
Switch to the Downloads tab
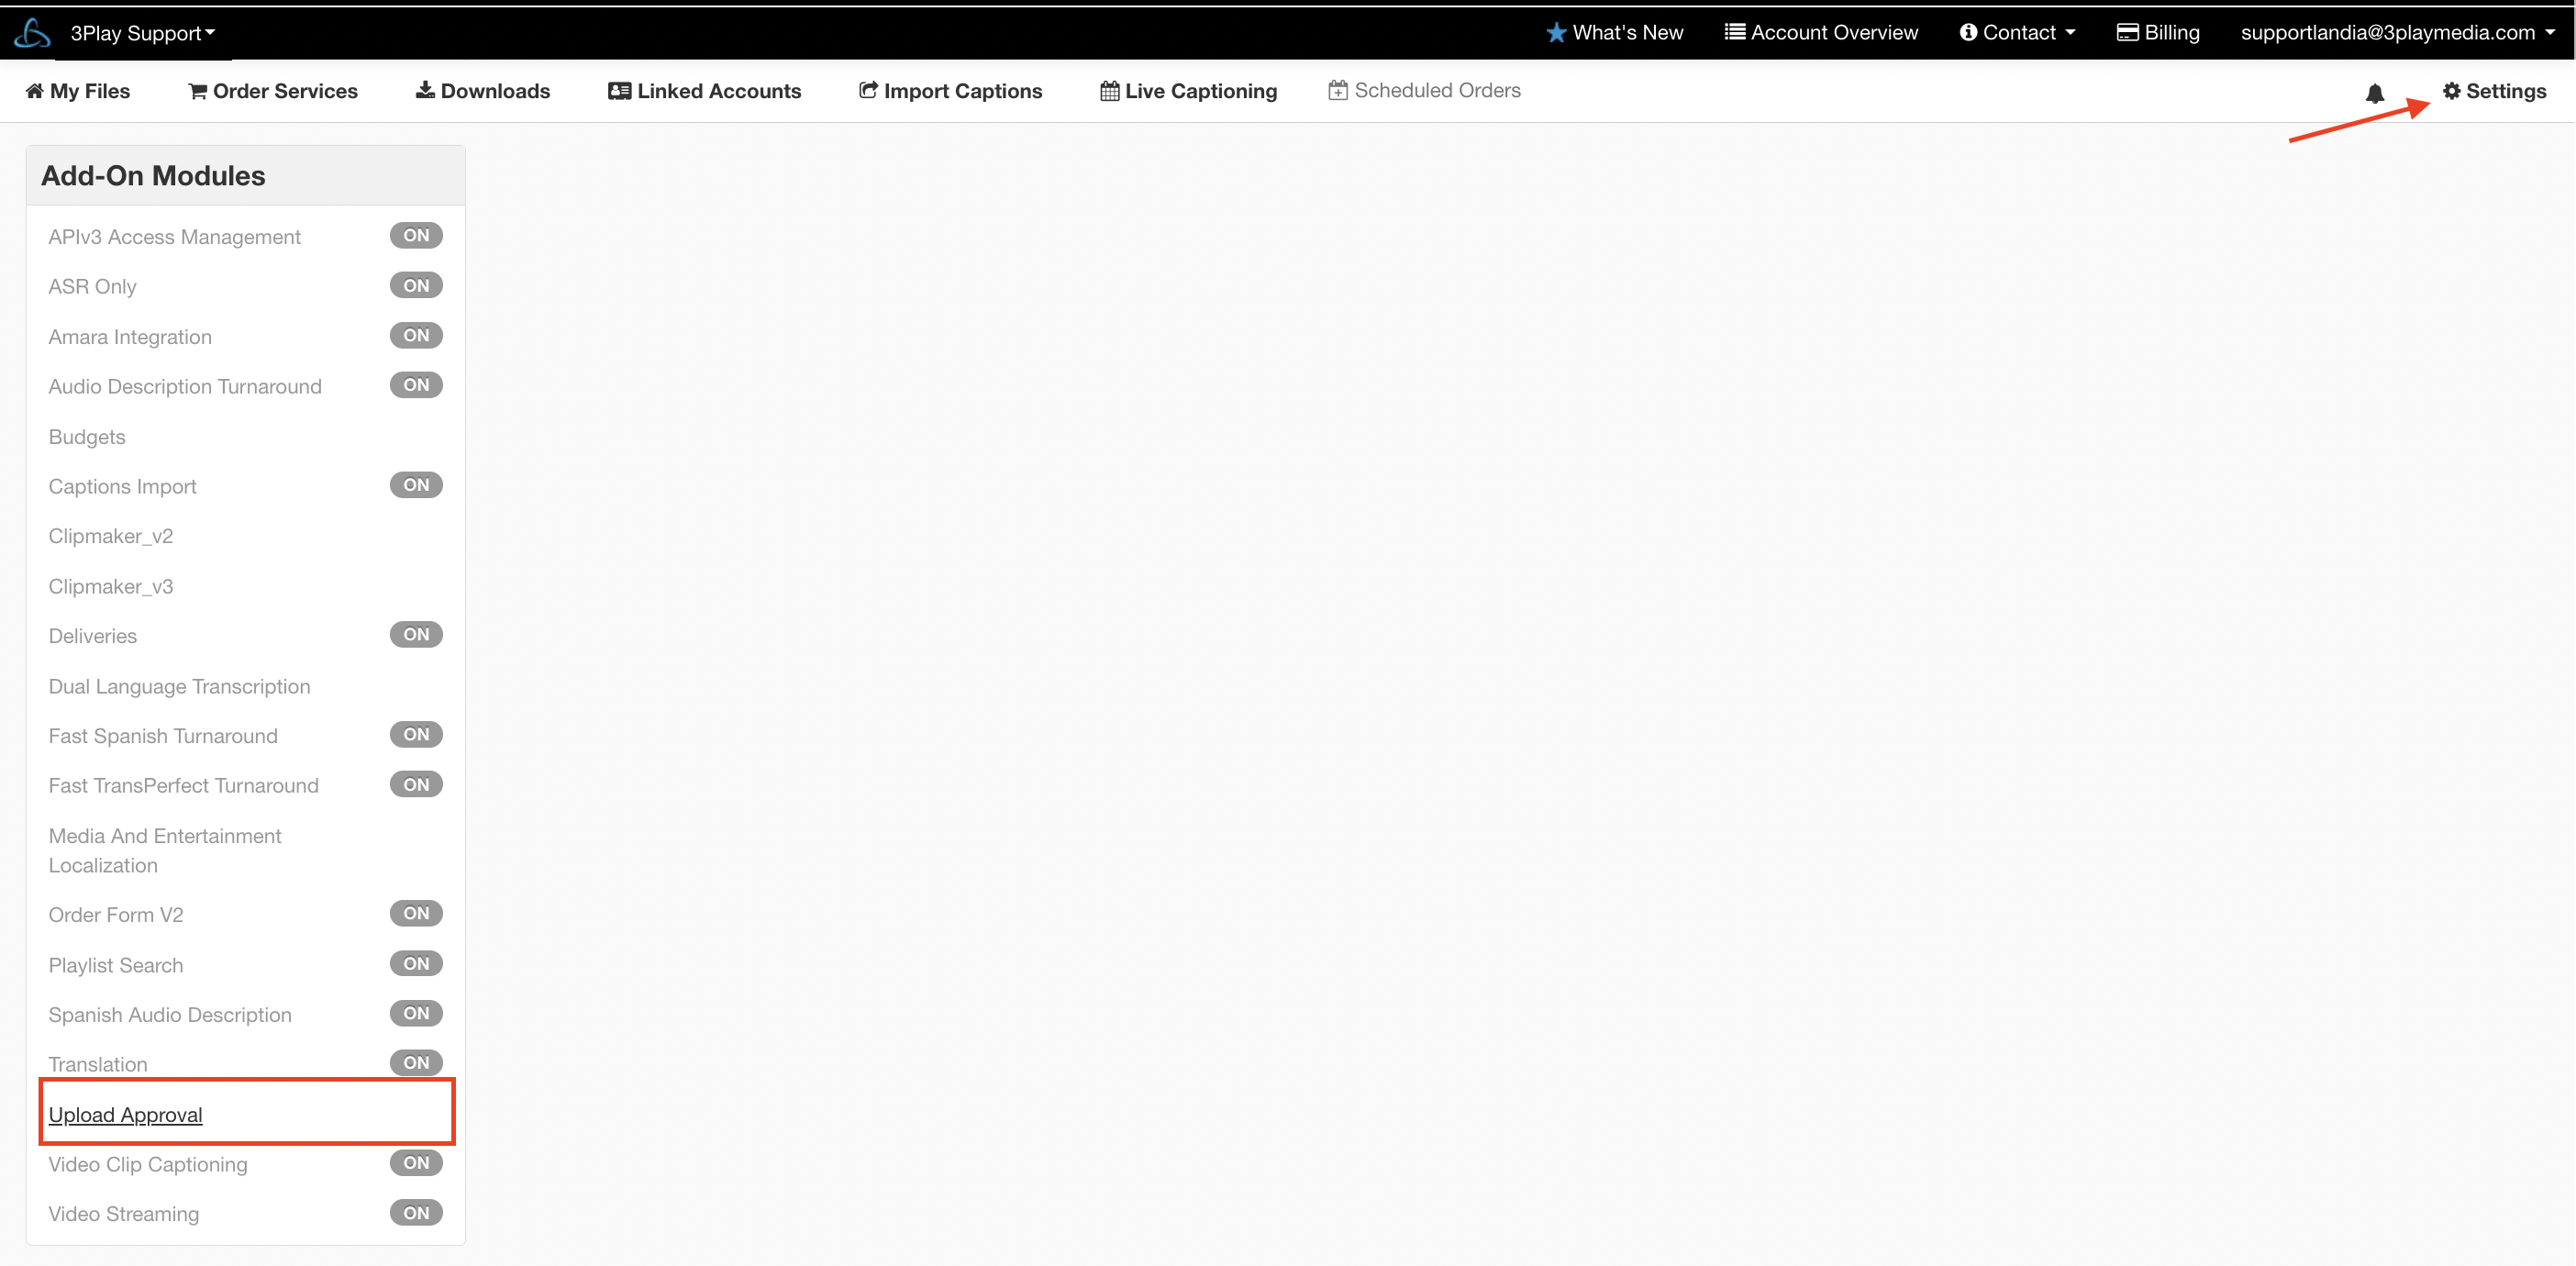click(483, 91)
